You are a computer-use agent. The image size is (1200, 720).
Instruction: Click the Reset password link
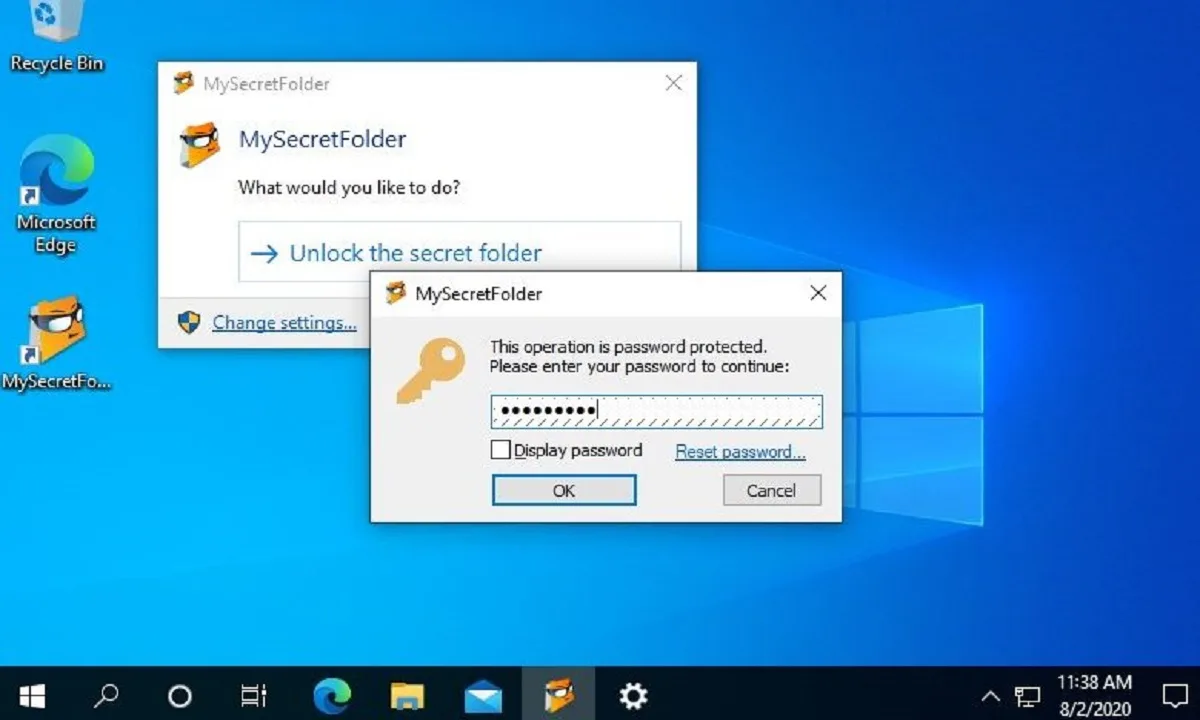[740, 451]
